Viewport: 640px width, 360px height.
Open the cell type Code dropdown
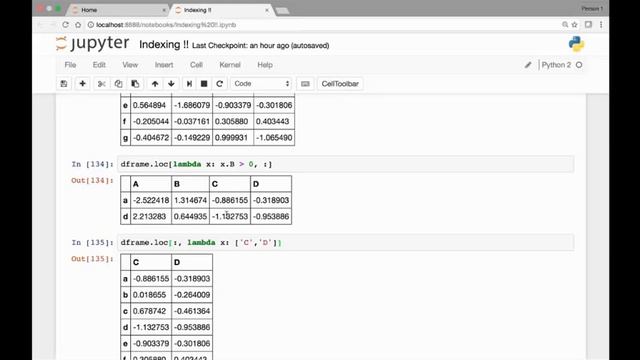[261, 84]
